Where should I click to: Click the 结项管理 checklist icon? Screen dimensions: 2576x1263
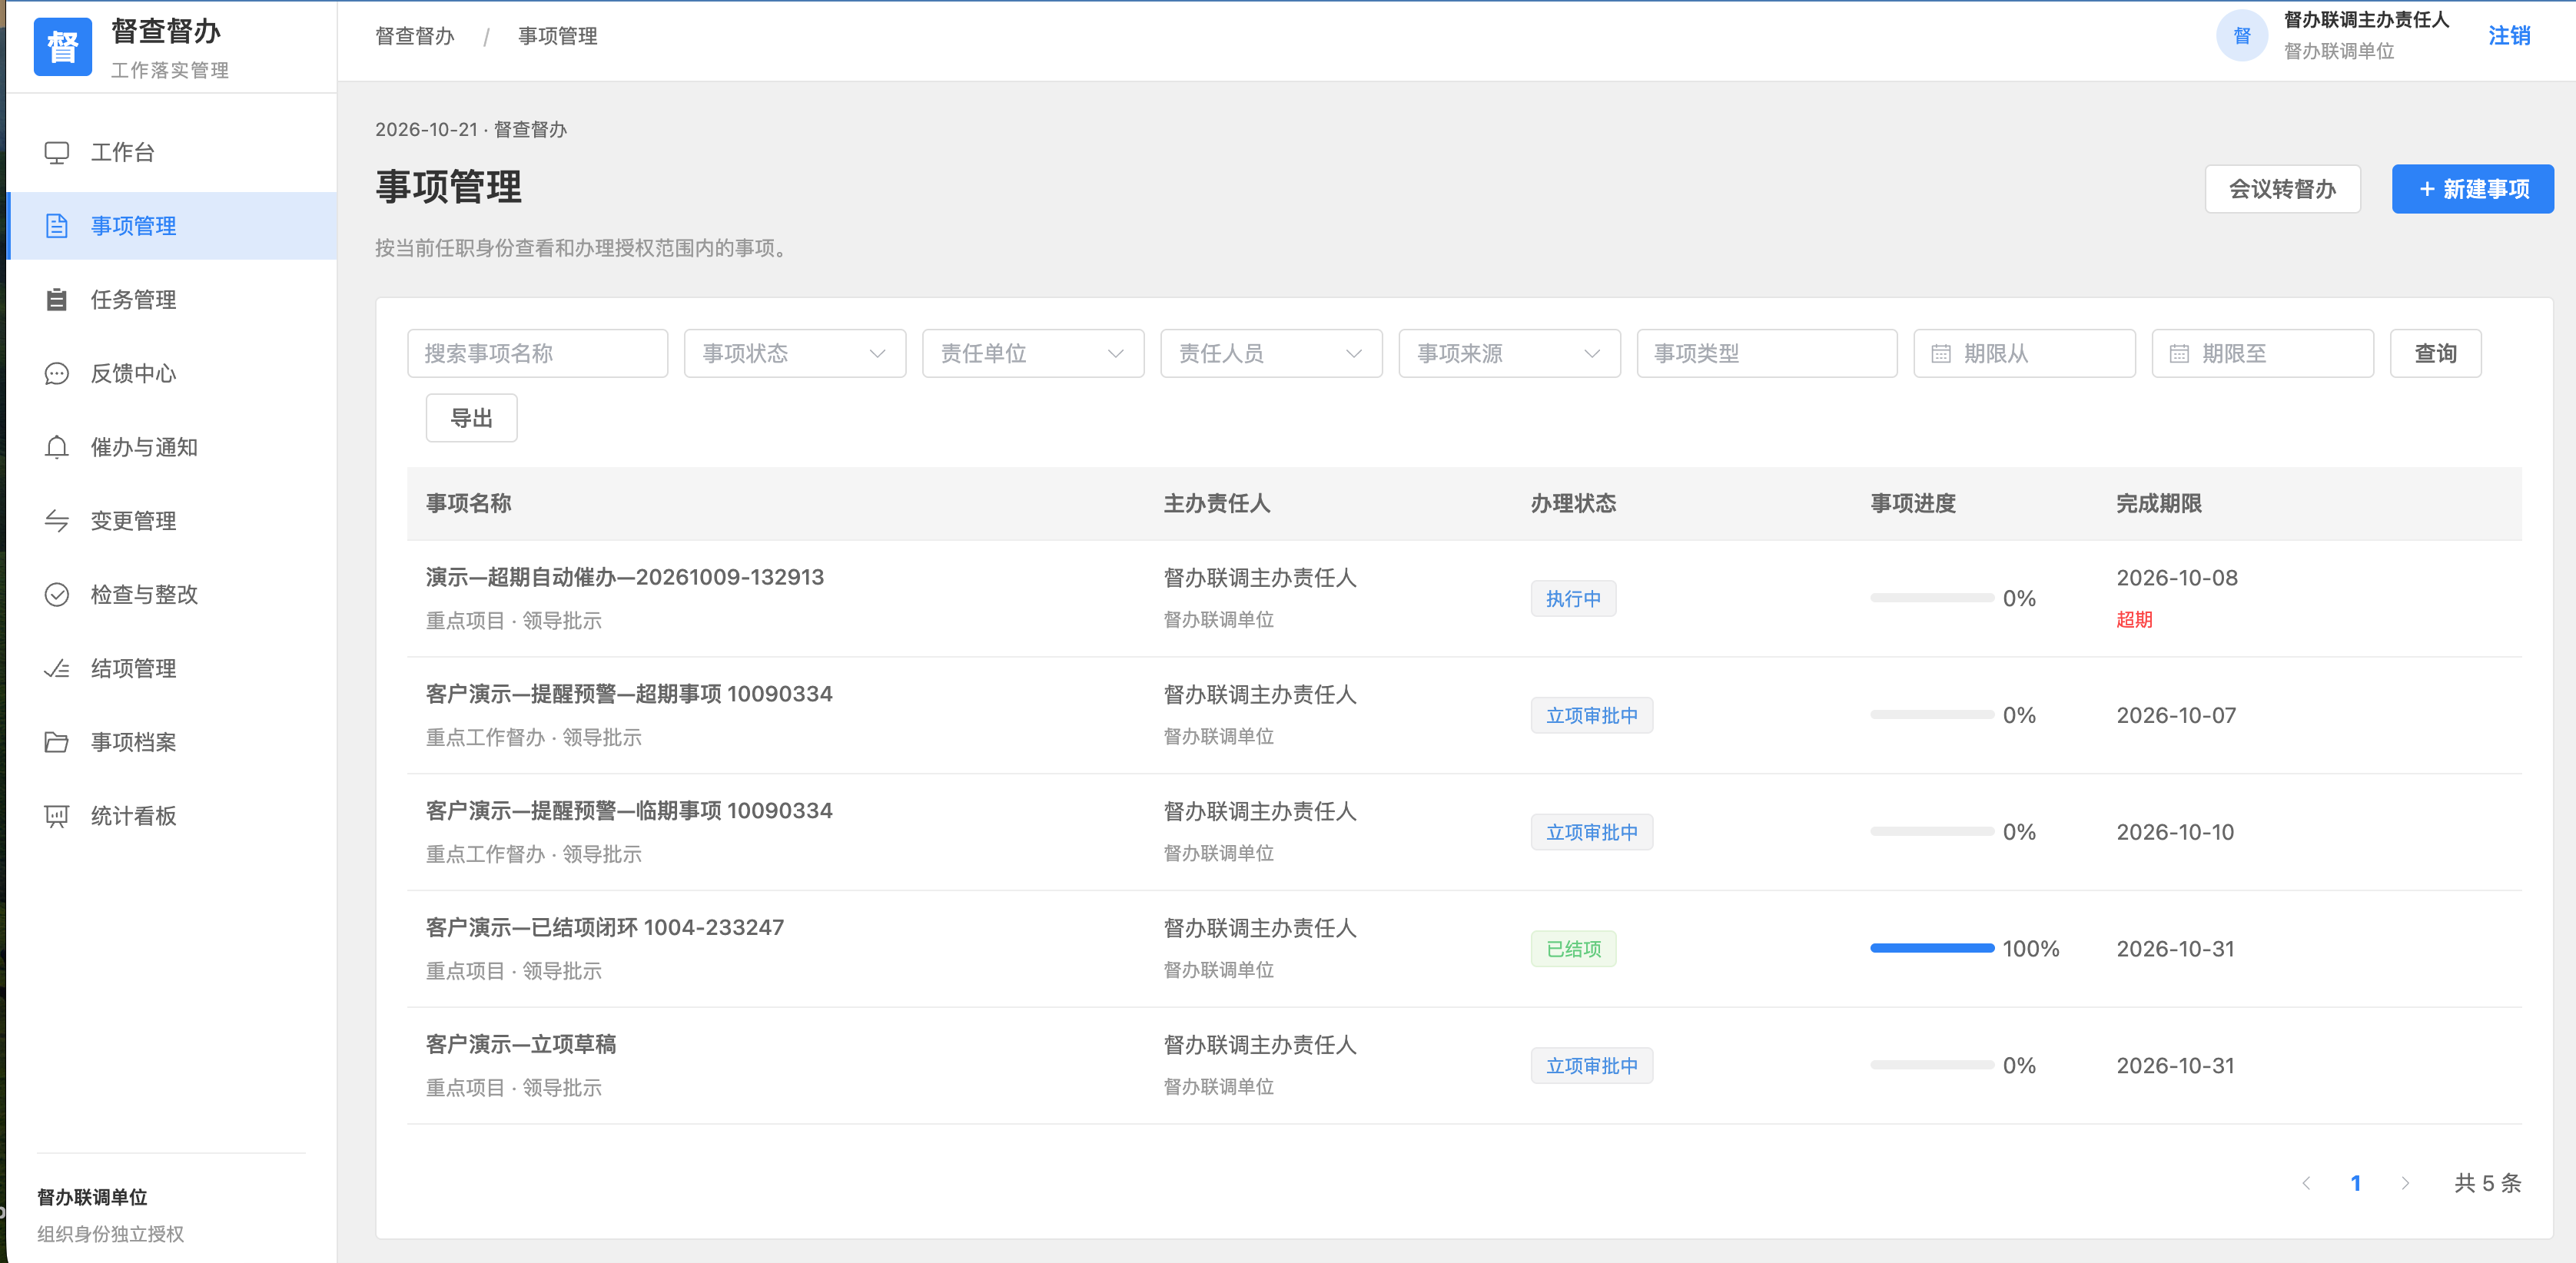click(x=57, y=668)
